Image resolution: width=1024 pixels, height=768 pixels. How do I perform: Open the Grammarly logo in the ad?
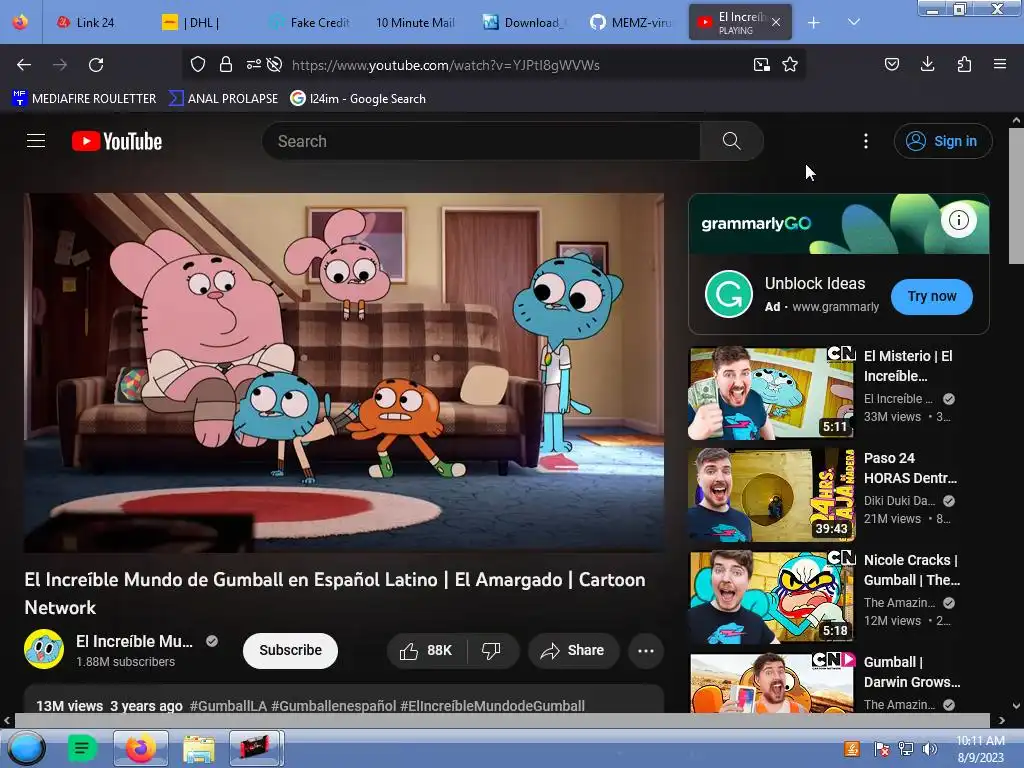tap(729, 294)
